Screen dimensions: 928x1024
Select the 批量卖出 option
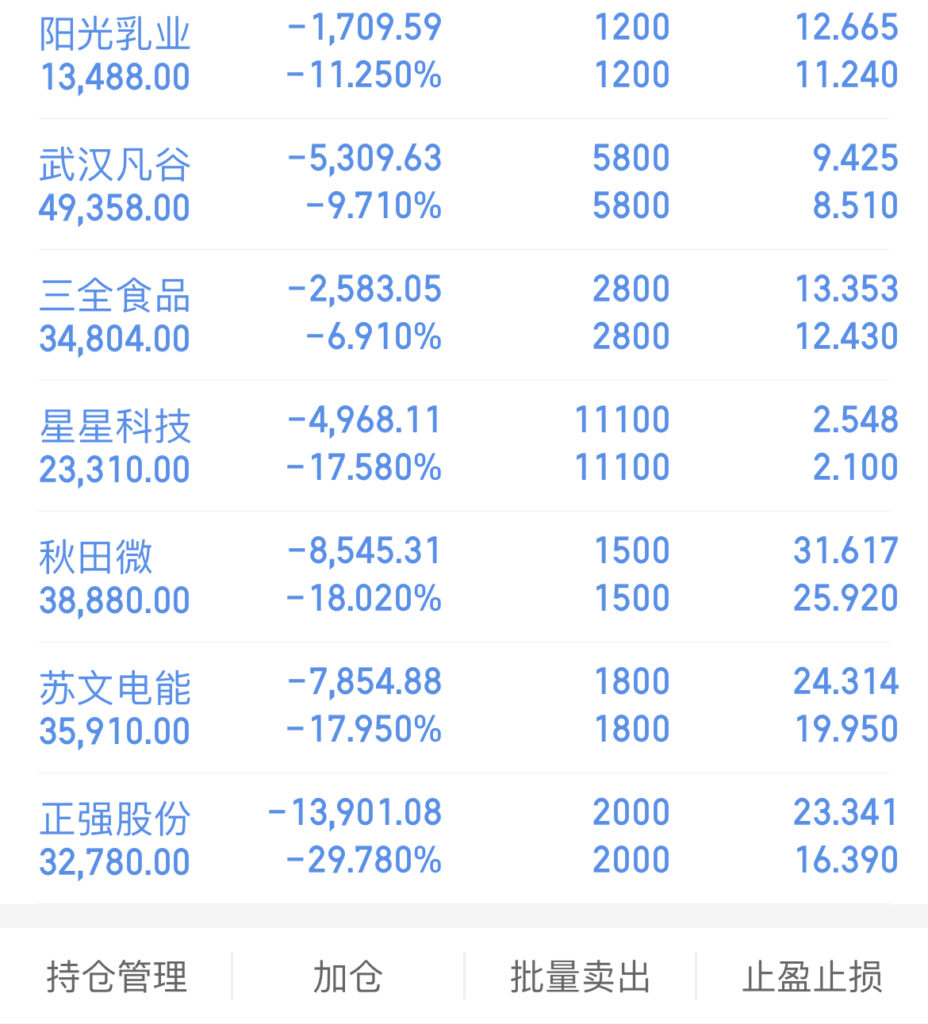pos(580,976)
